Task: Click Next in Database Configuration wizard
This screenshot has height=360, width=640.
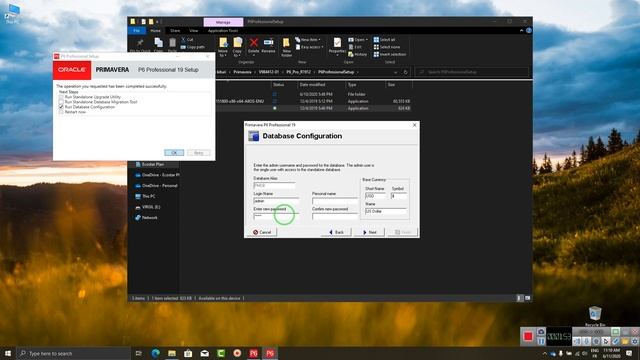Action: pyautogui.click(x=370, y=232)
